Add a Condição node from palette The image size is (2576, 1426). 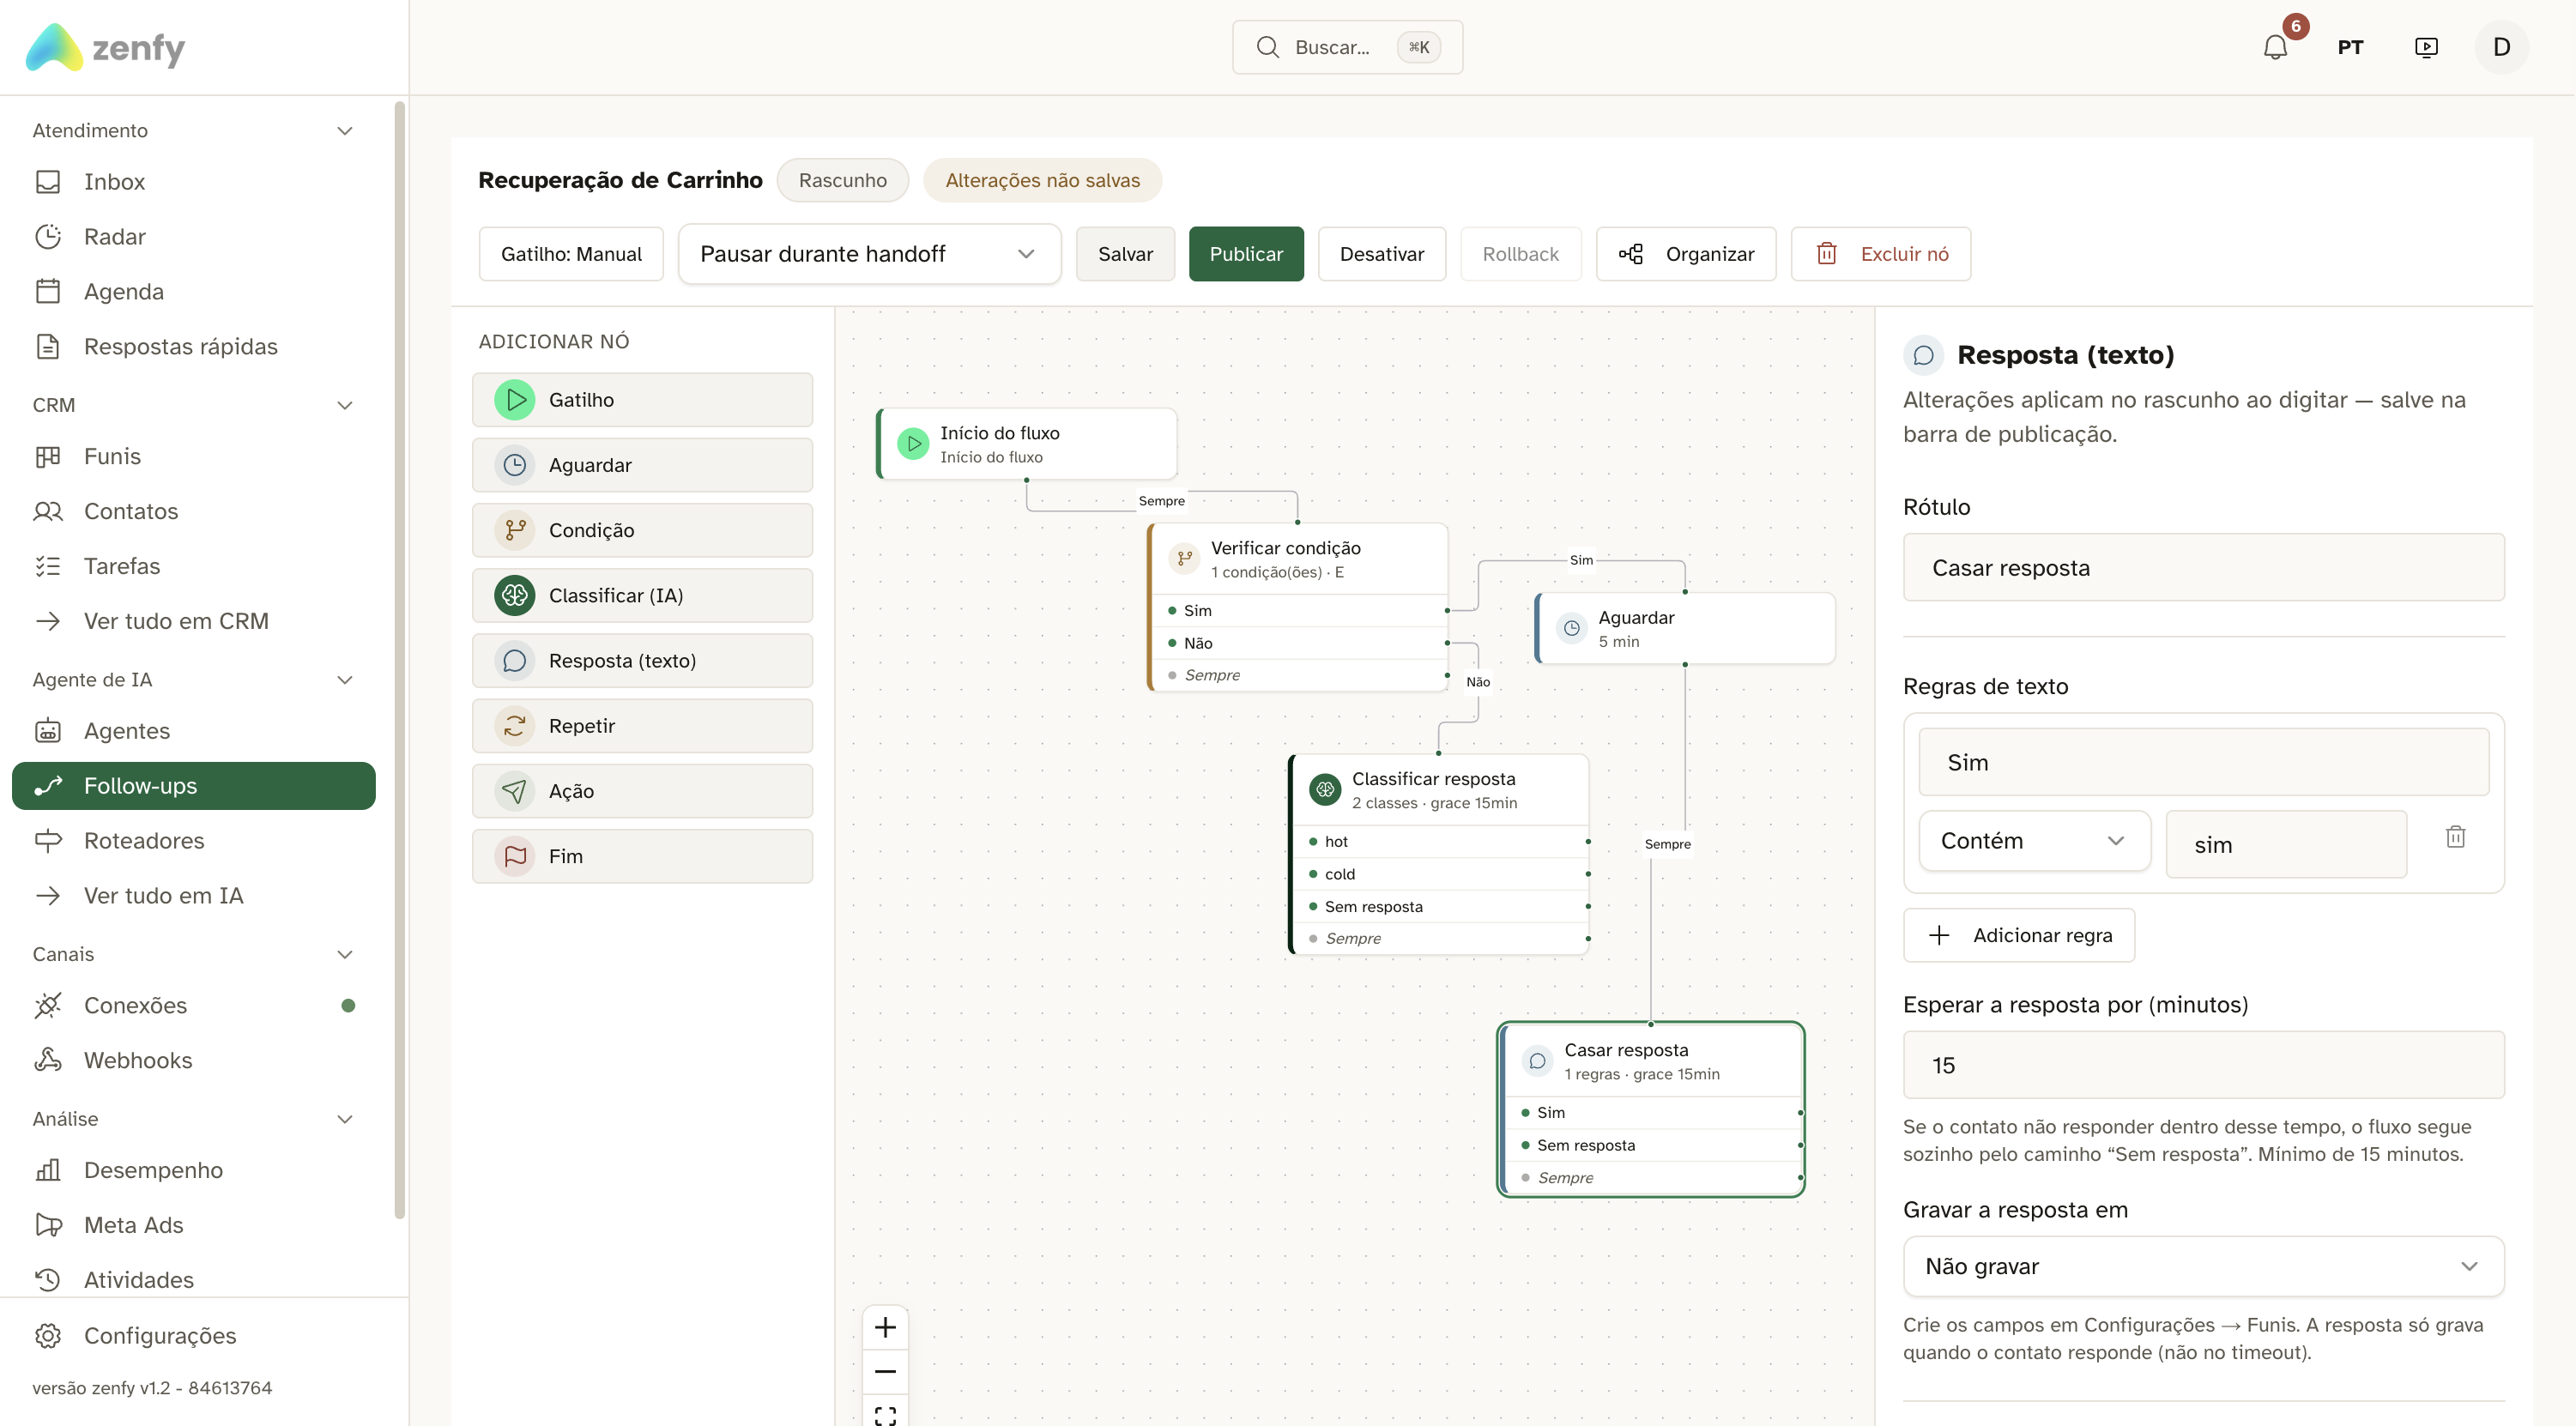pos(642,530)
